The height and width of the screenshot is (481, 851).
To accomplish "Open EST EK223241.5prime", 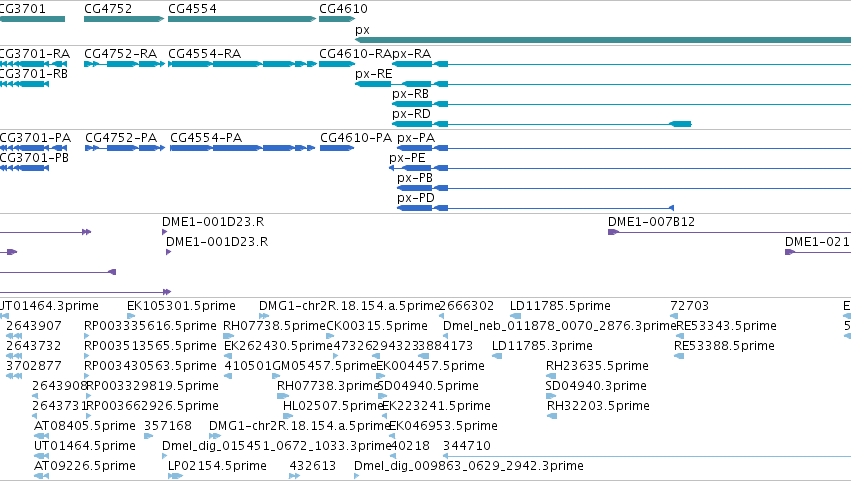I will point(436,407).
